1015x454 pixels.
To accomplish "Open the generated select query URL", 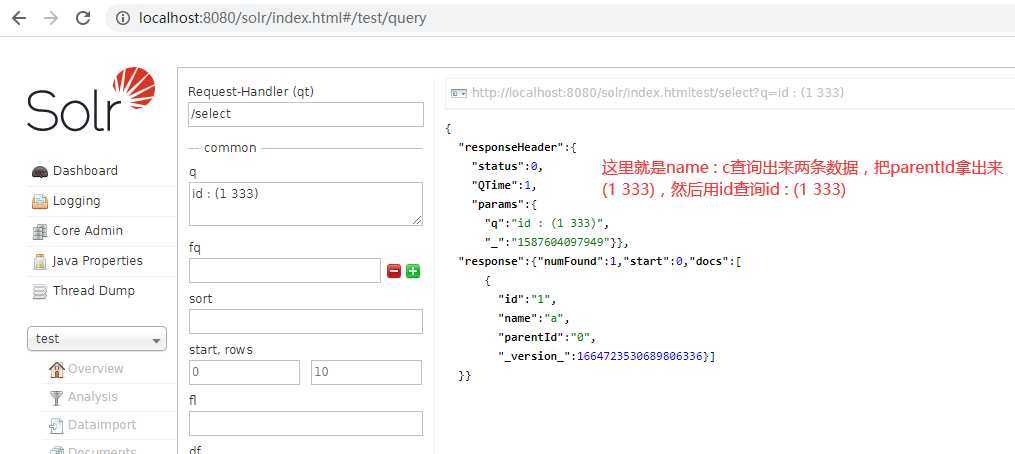I will coord(658,93).
